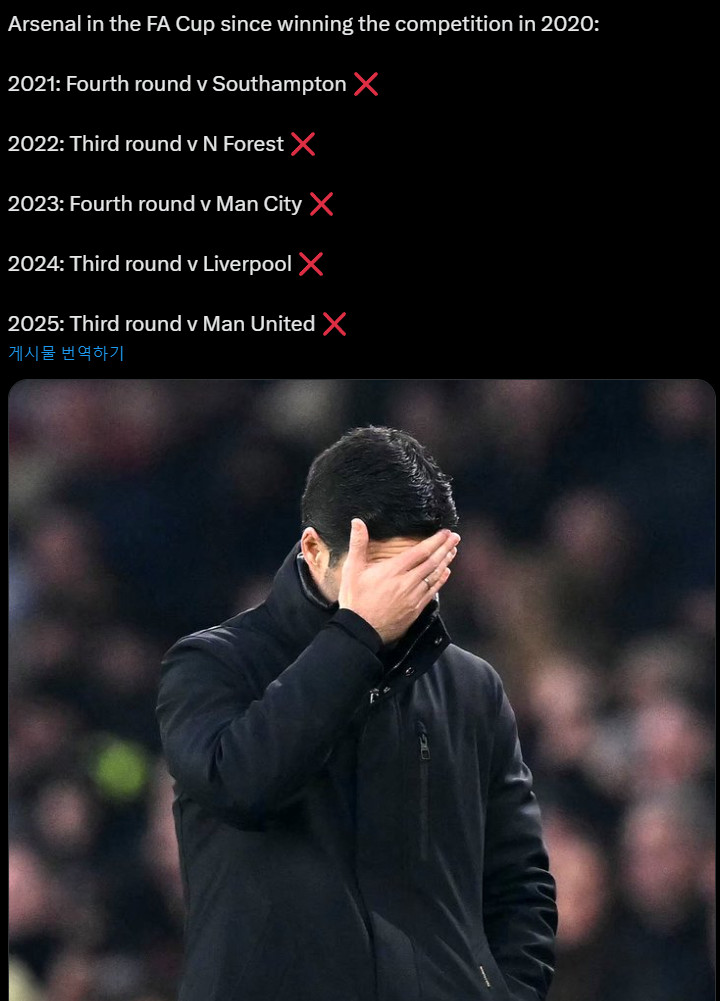The height and width of the screenshot is (1001, 720).
Task: Click the word Southampton in the post
Action: tap(279, 84)
